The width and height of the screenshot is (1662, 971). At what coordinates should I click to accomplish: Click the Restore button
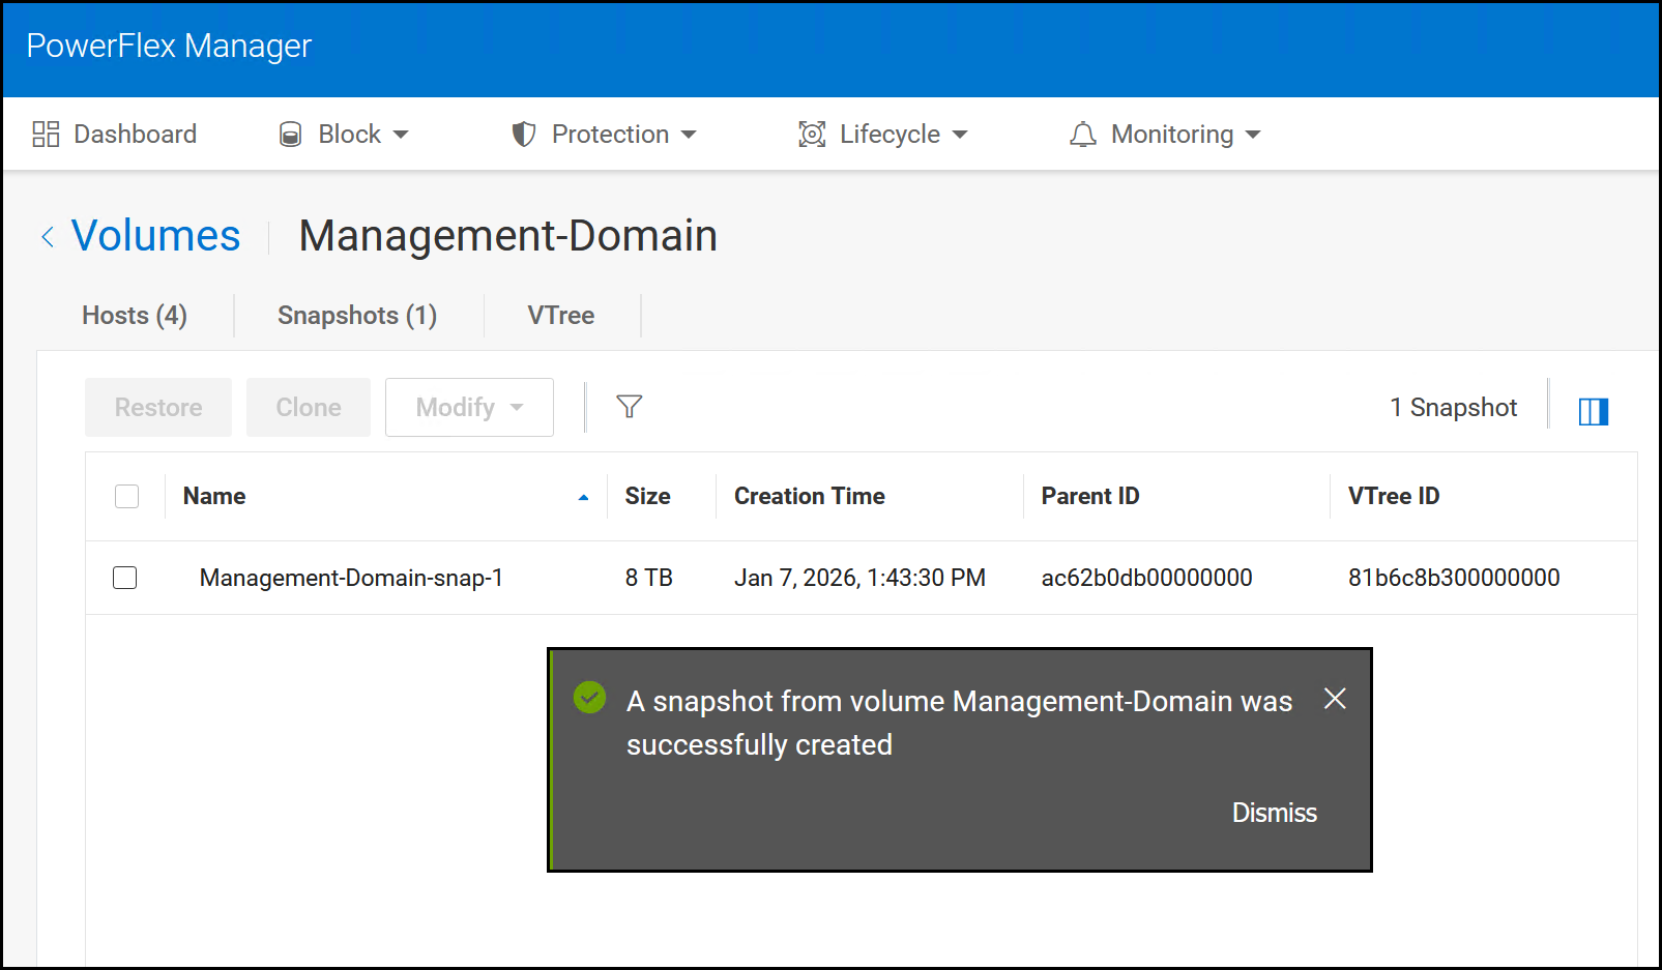[x=158, y=407]
